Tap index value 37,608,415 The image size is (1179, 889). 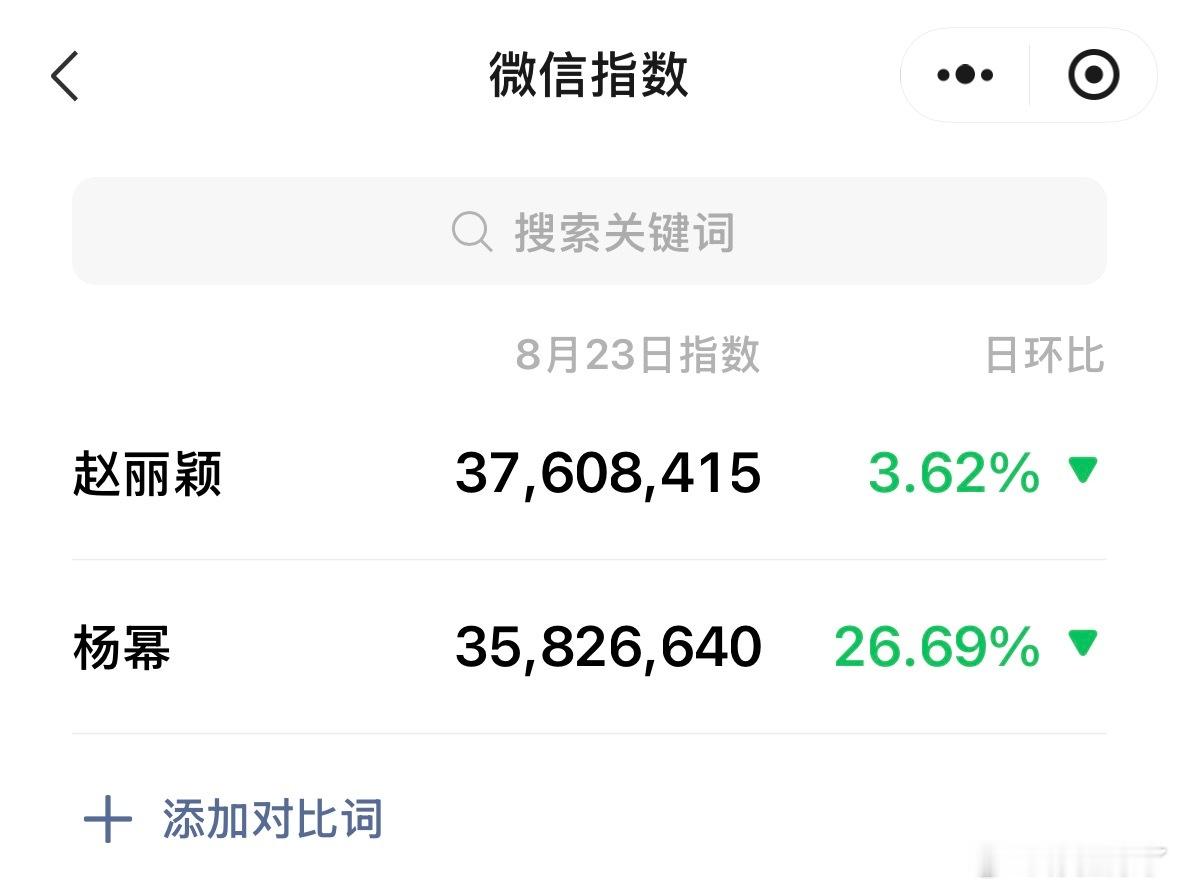click(x=608, y=474)
